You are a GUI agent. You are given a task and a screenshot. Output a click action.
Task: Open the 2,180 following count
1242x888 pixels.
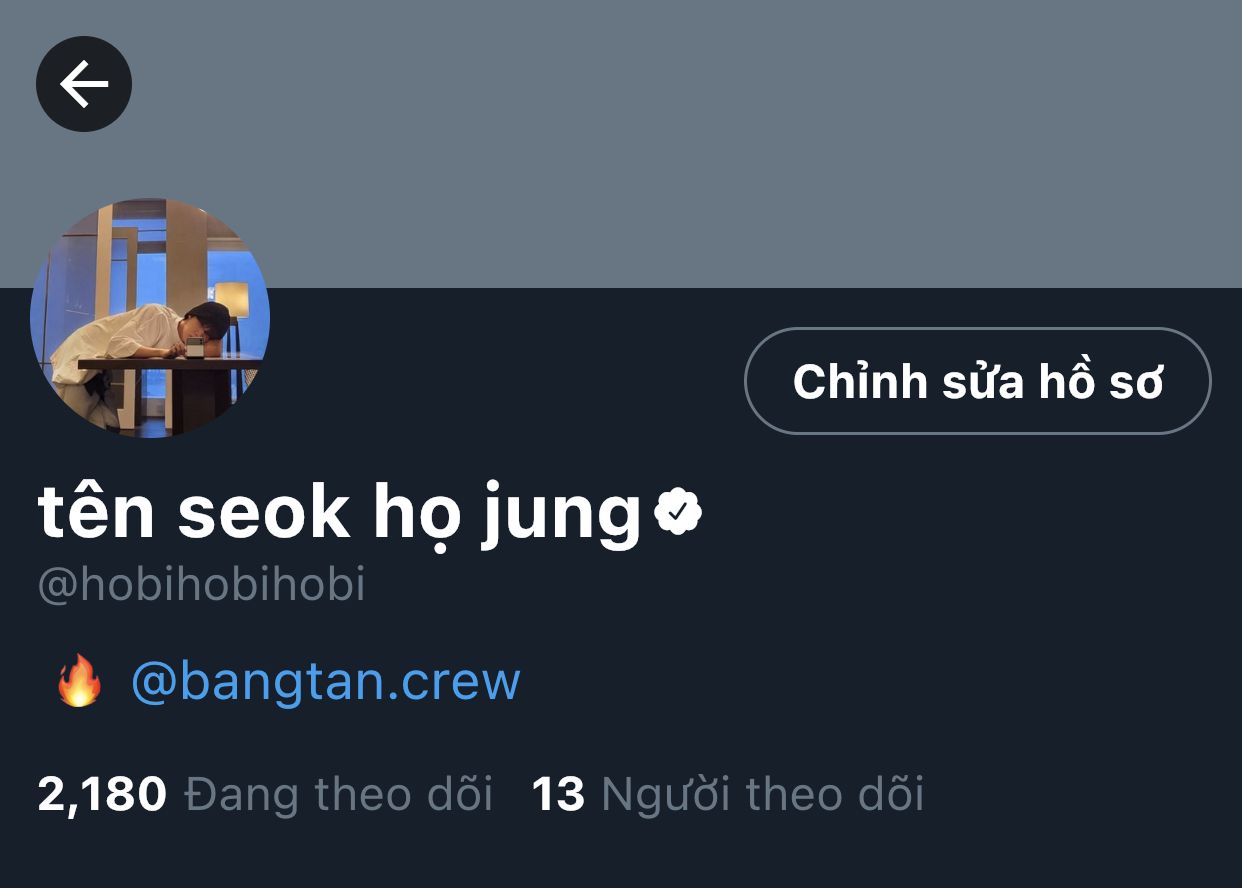102,795
